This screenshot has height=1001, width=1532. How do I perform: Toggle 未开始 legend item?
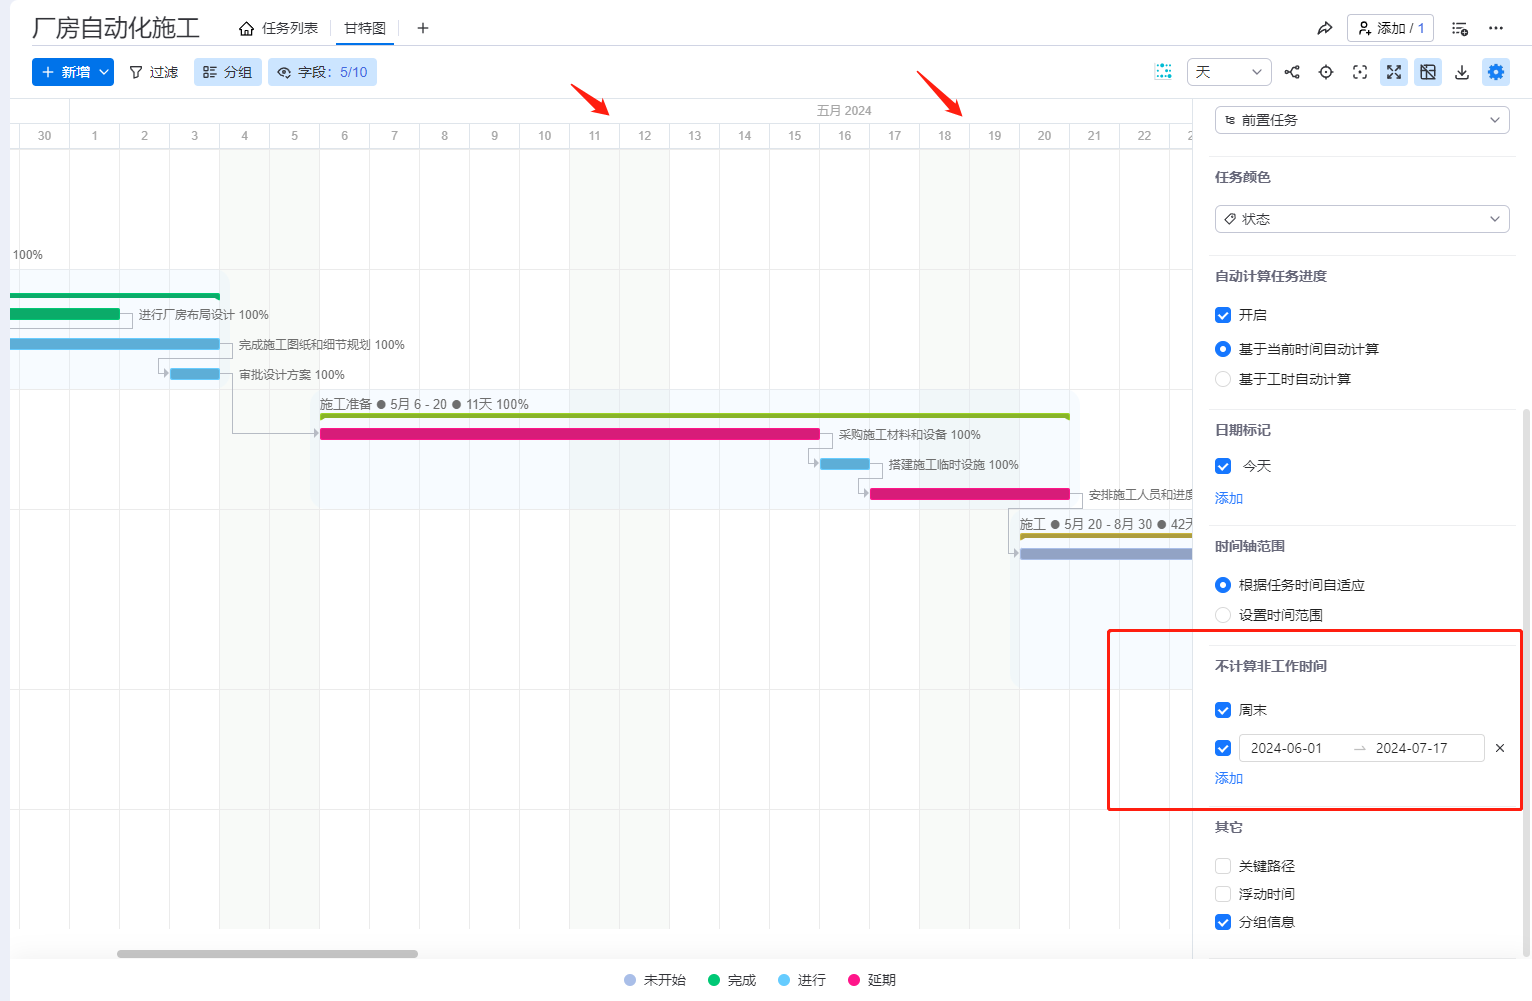[655, 980]
